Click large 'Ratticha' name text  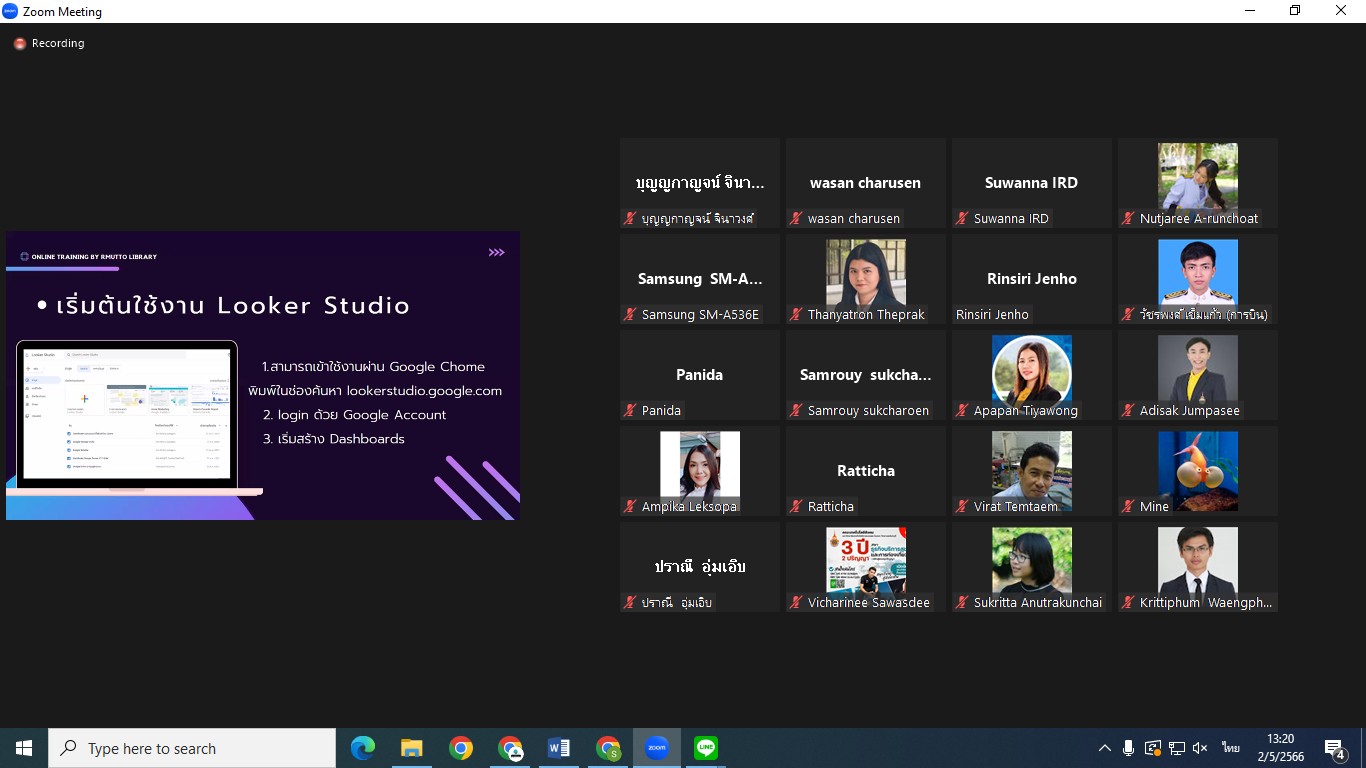[865, 471]
